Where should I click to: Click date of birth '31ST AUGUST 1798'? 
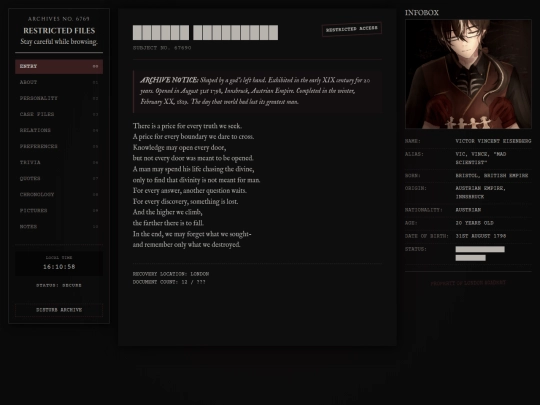tap(481, 236)
